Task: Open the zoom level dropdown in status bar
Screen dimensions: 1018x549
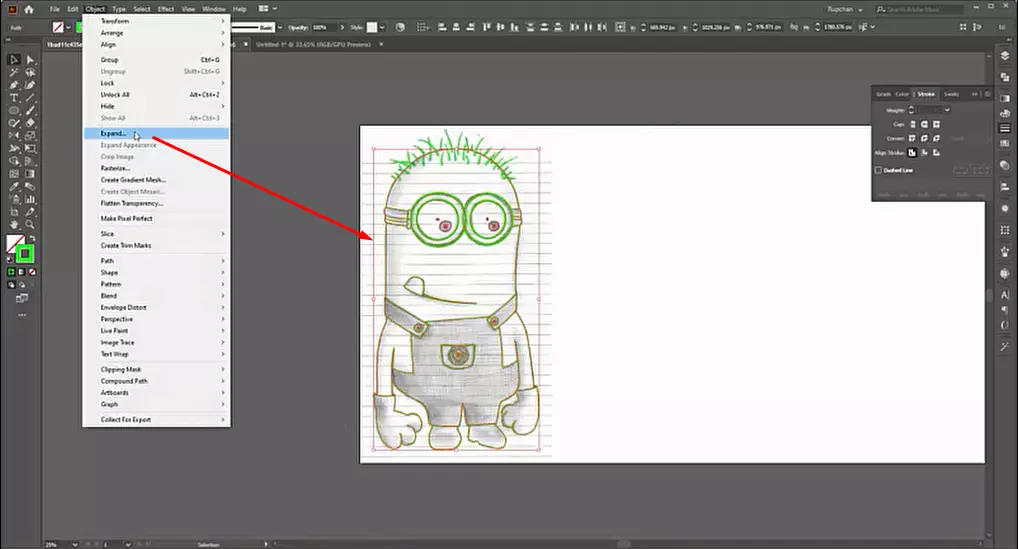Action: [x=75, y=544]
